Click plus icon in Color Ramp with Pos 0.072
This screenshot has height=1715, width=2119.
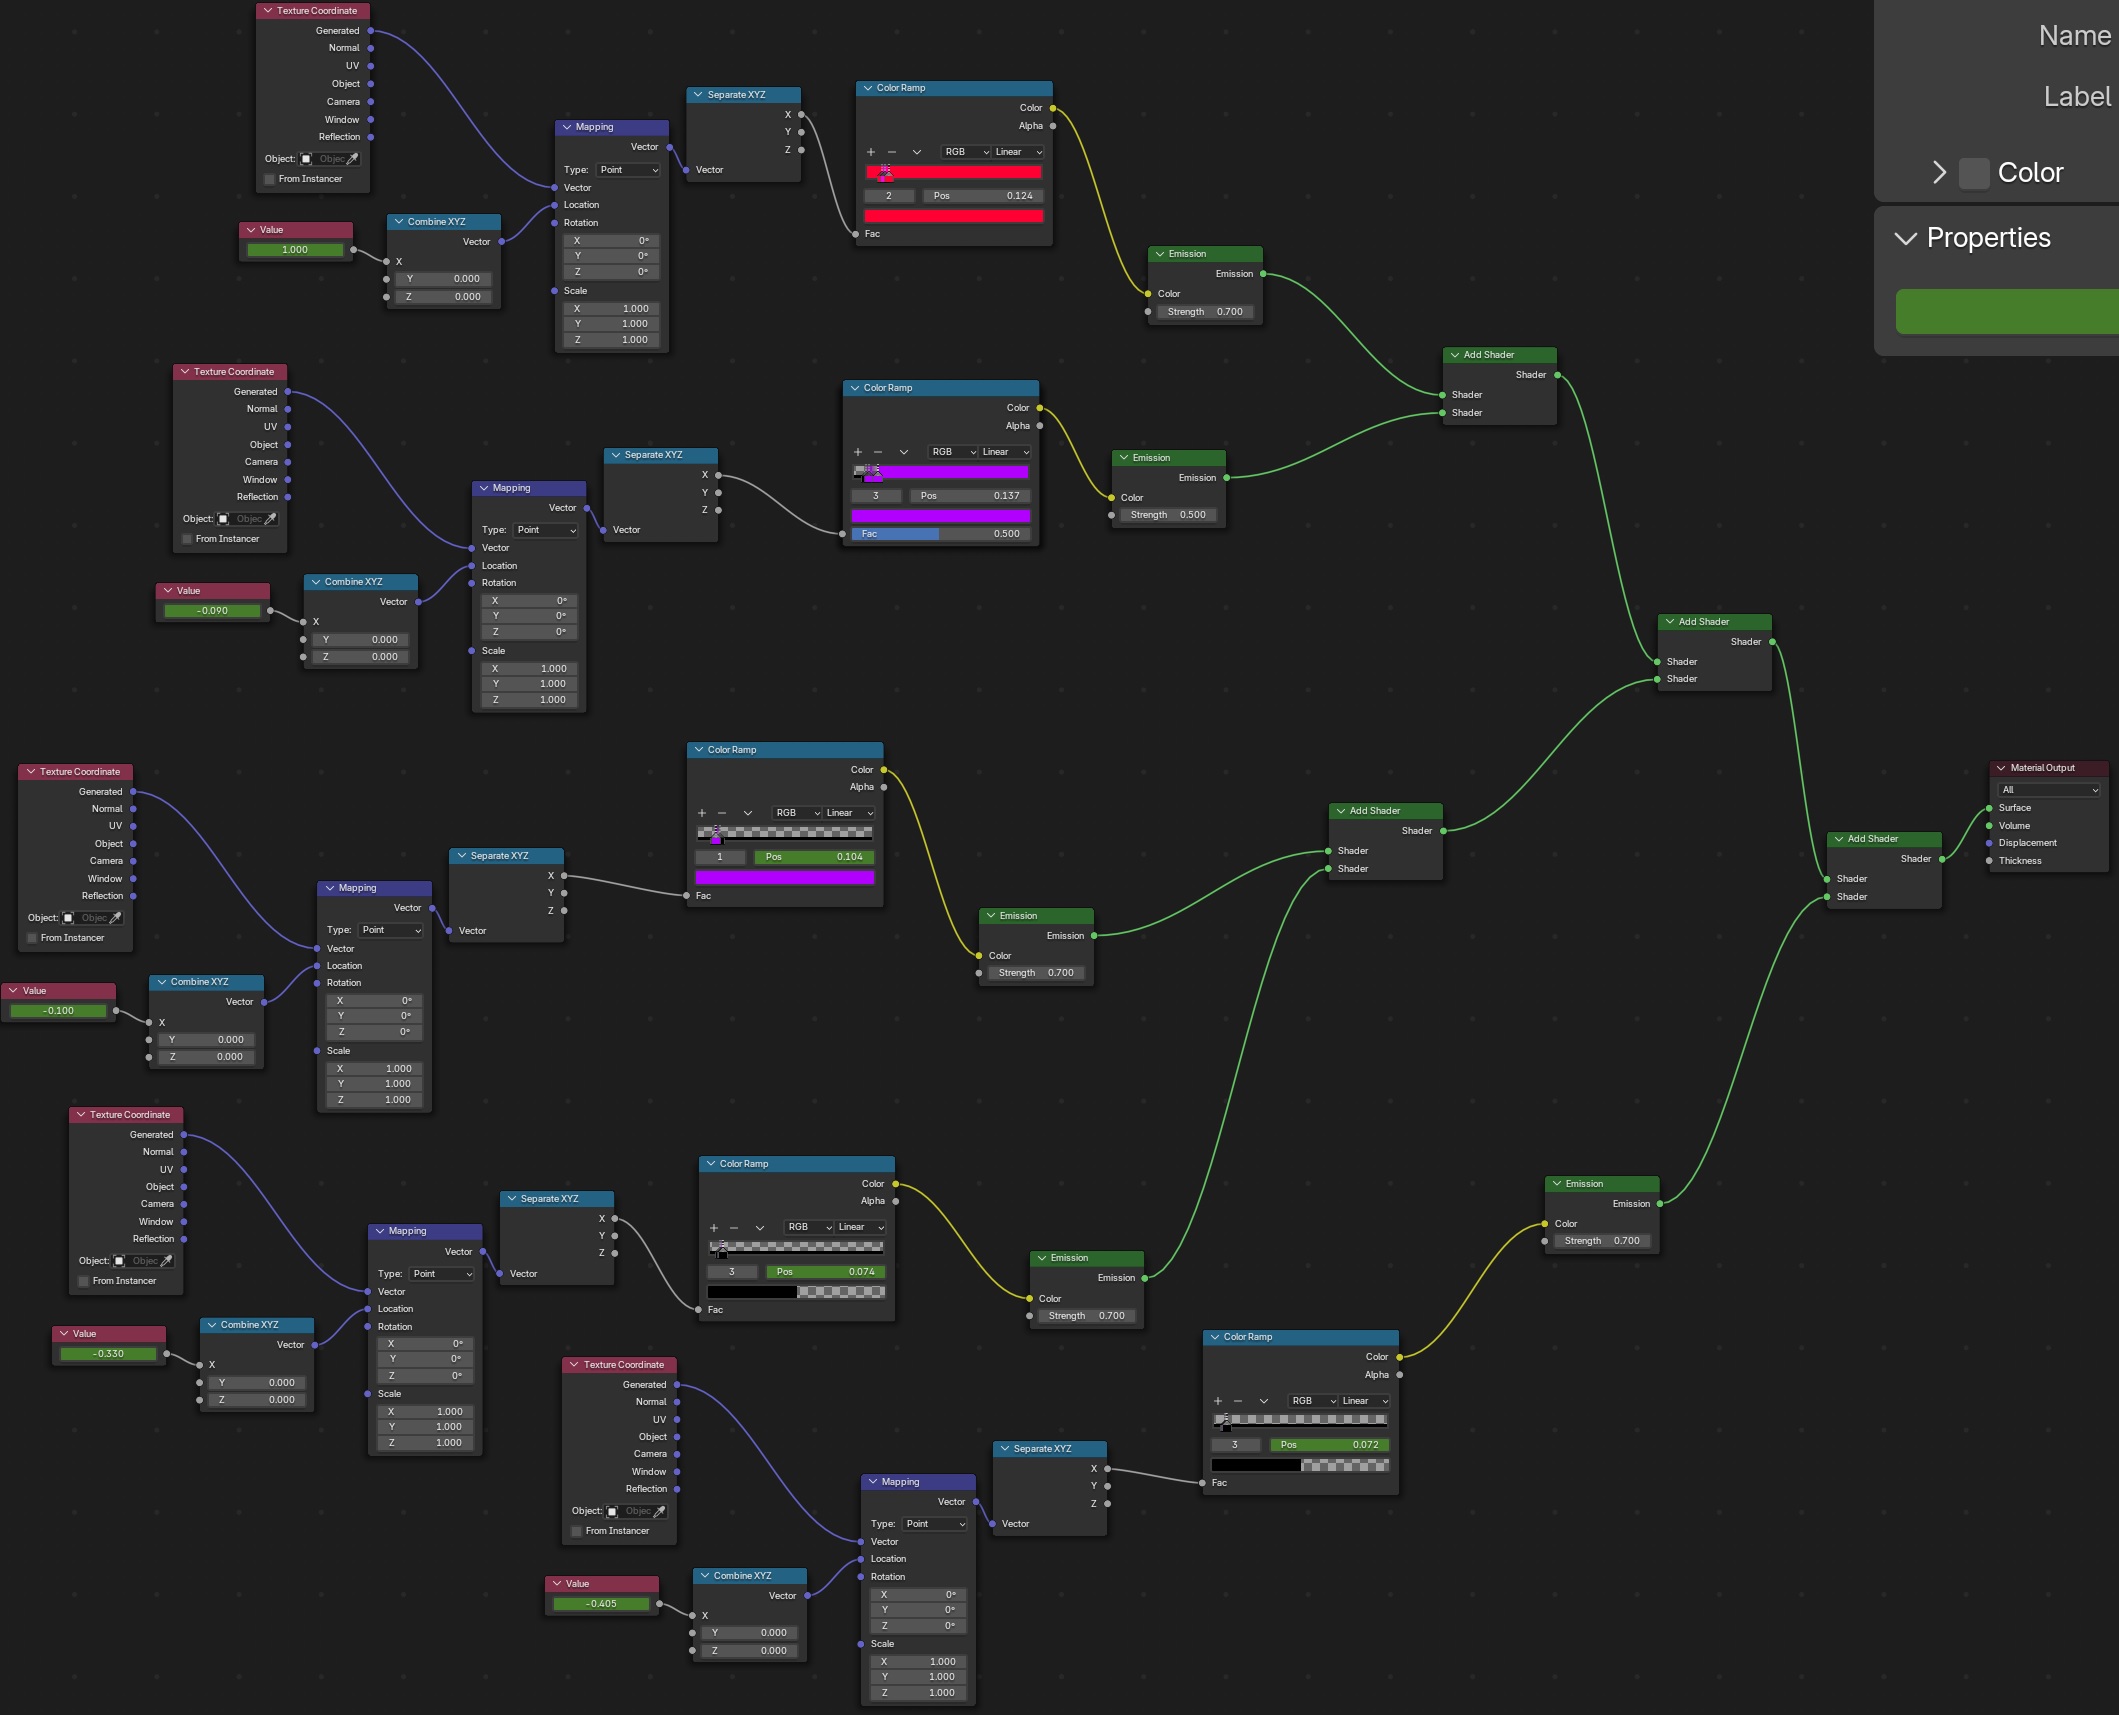coord(1217,1401)
